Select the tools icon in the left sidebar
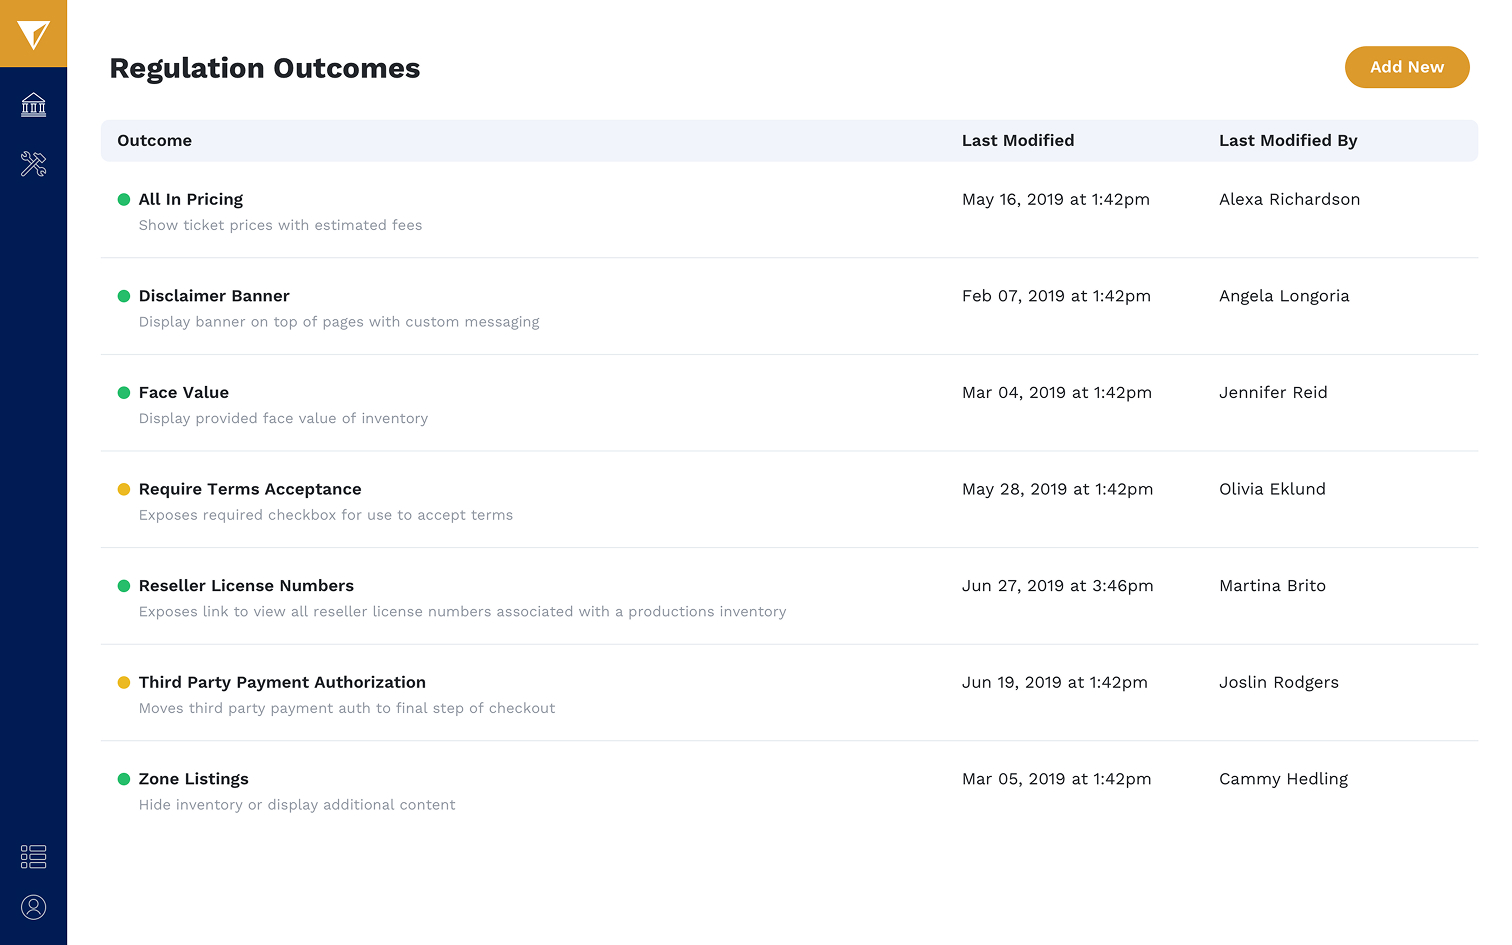The width and height of the screenshot is (1512, 945). pyautogui.click(x=33, y=163)
